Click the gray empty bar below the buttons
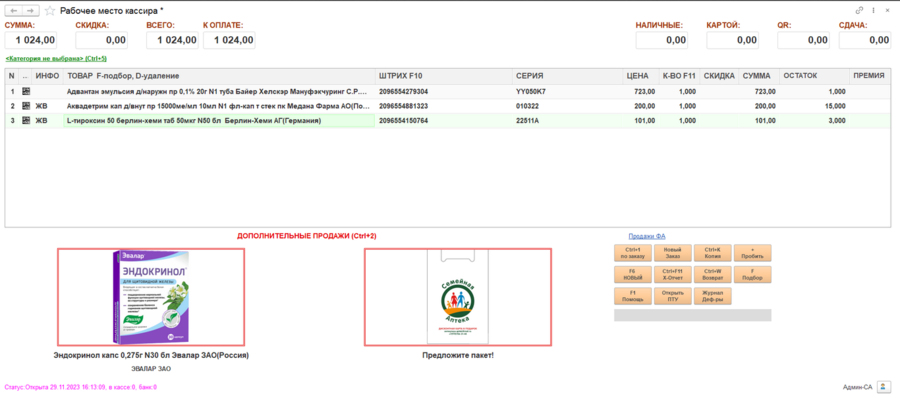The image size is (900, 398). click(x=693, y=315)
